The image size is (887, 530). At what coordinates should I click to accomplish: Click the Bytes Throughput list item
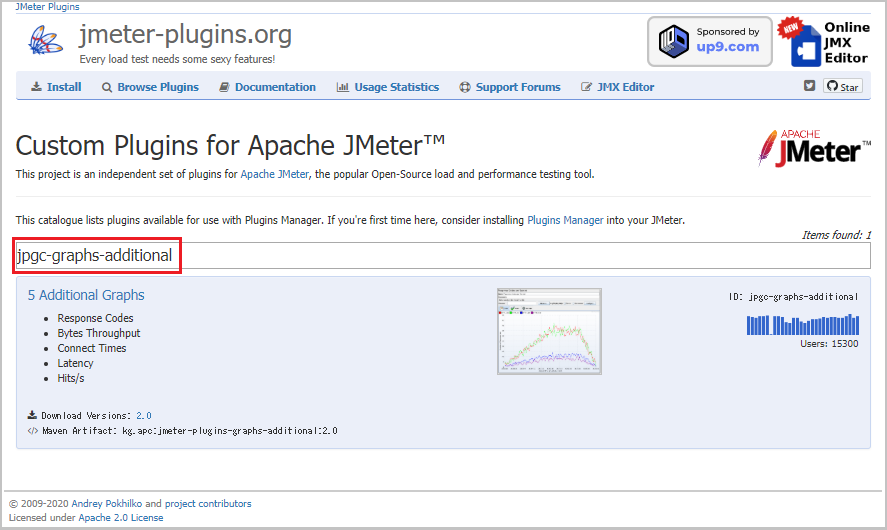pyautogui.click(x=98, y=333)
